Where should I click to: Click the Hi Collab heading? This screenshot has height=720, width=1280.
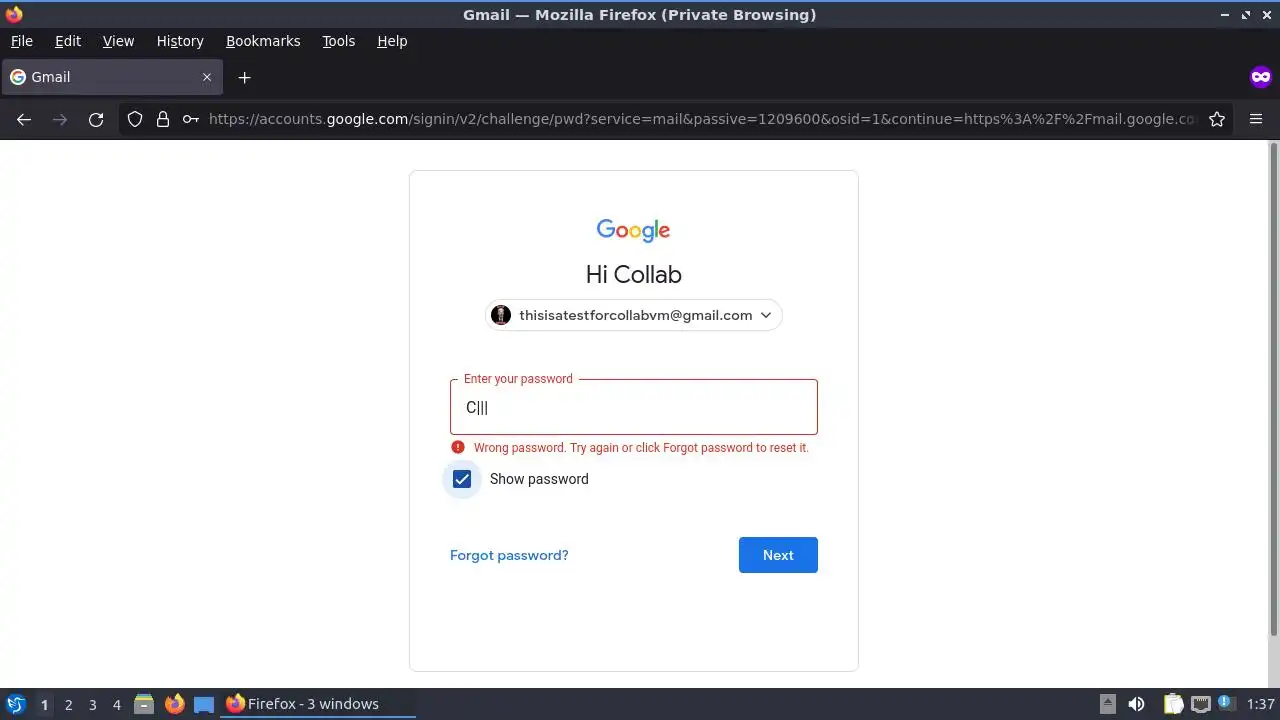pos(633,275)
